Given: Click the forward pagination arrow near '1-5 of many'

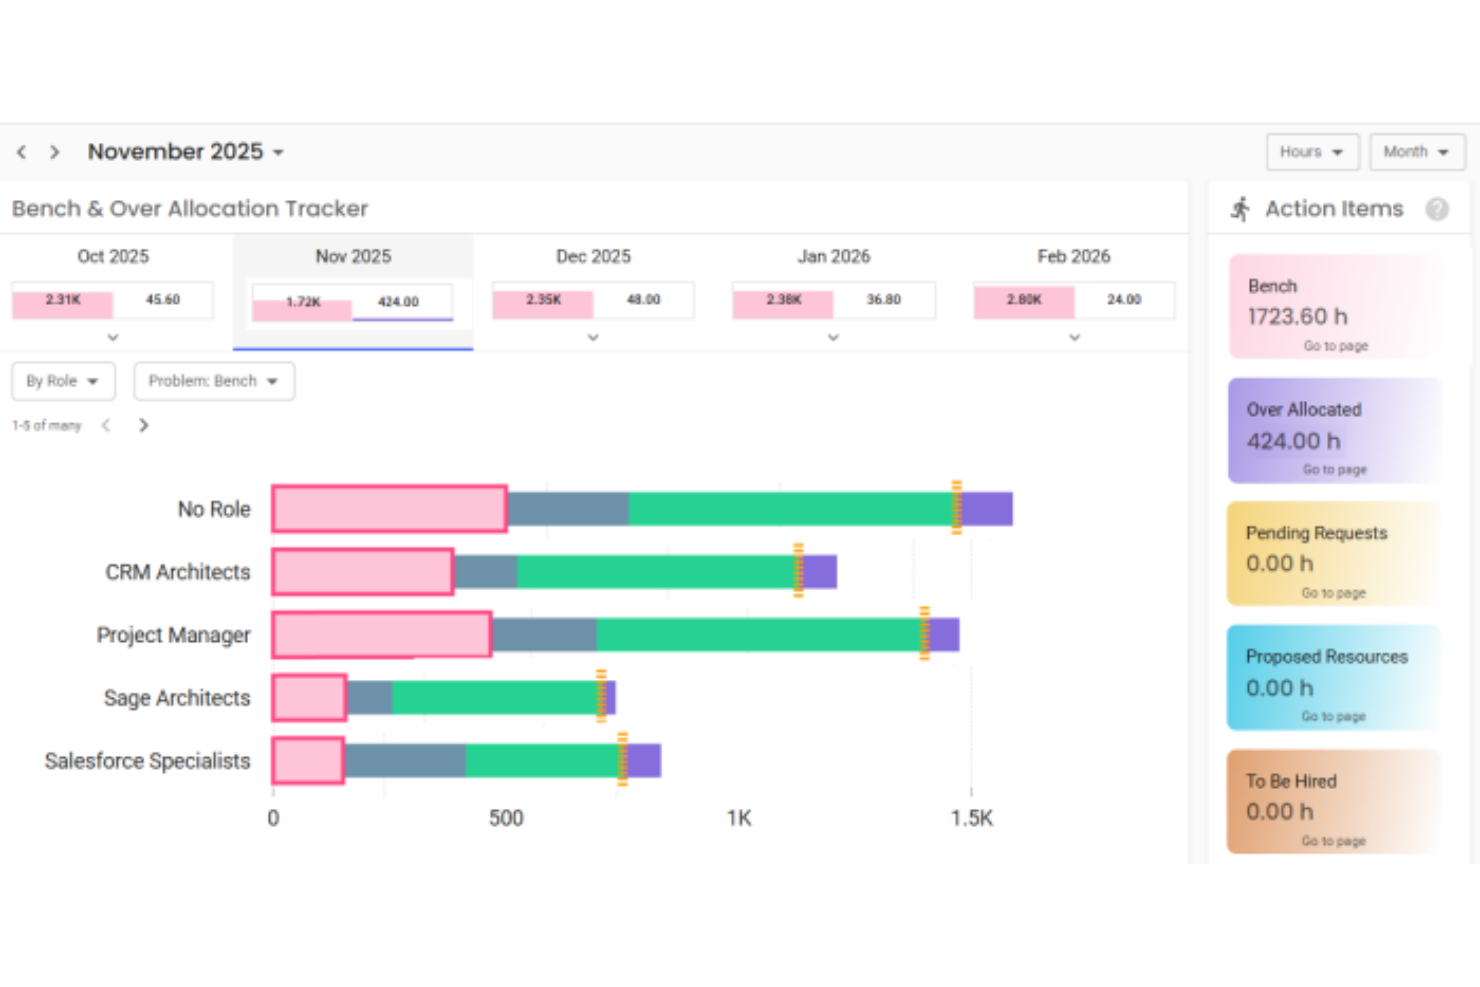Looking at the screenshot, I should point(143,424).
